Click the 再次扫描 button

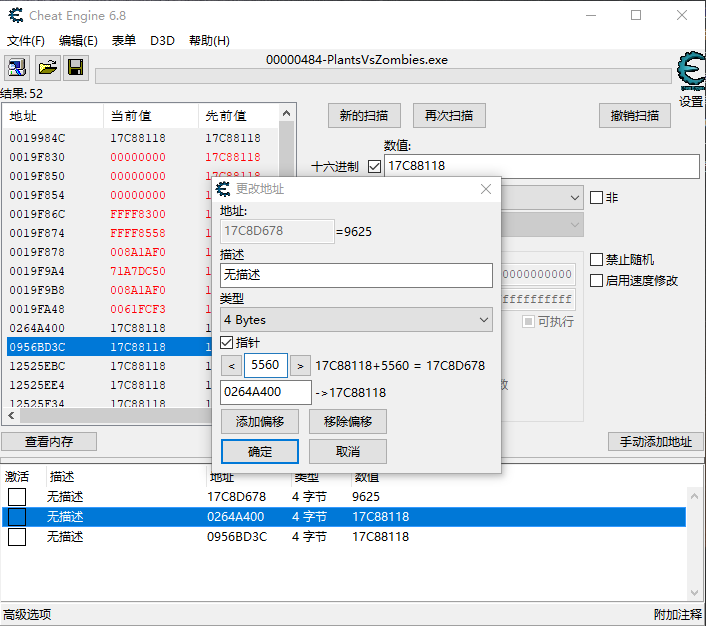pyautogui.click(x=449, y=116)
